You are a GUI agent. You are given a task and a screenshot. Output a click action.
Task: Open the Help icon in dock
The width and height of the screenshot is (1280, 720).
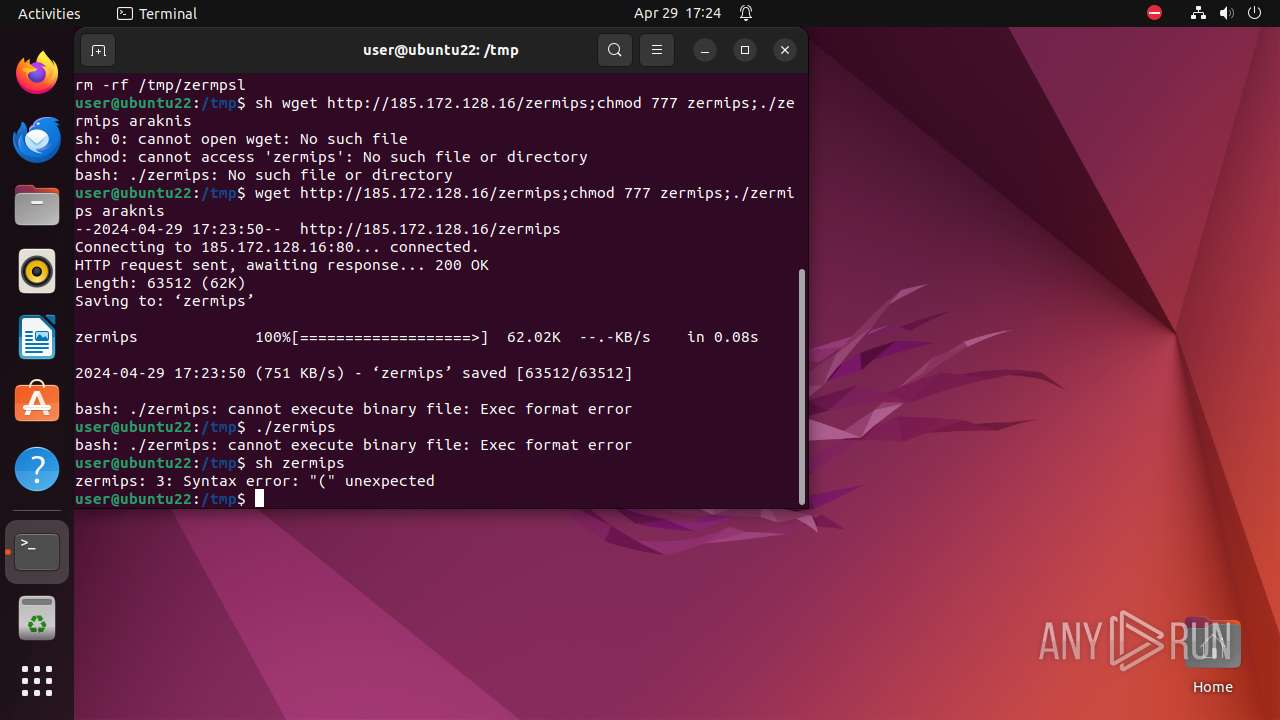(x=37, y=469)
